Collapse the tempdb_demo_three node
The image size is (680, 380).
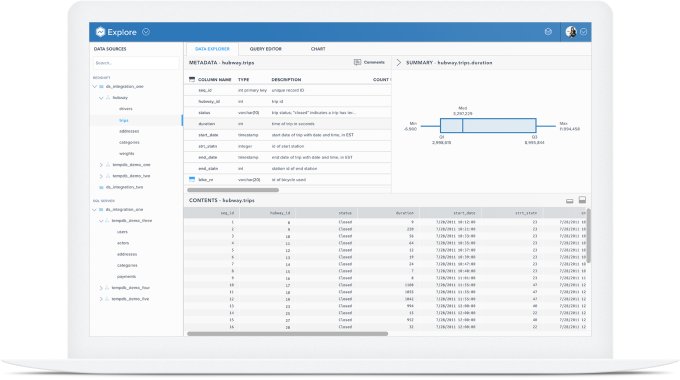click(101, 221)
